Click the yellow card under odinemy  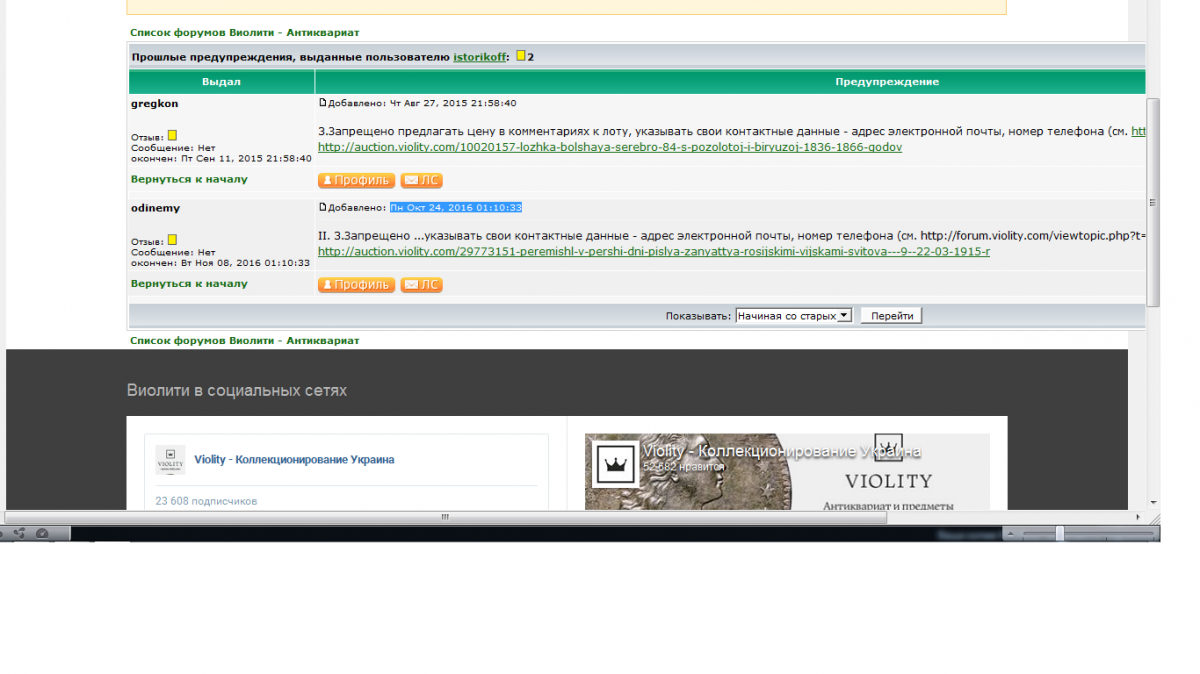click(172, 240)
